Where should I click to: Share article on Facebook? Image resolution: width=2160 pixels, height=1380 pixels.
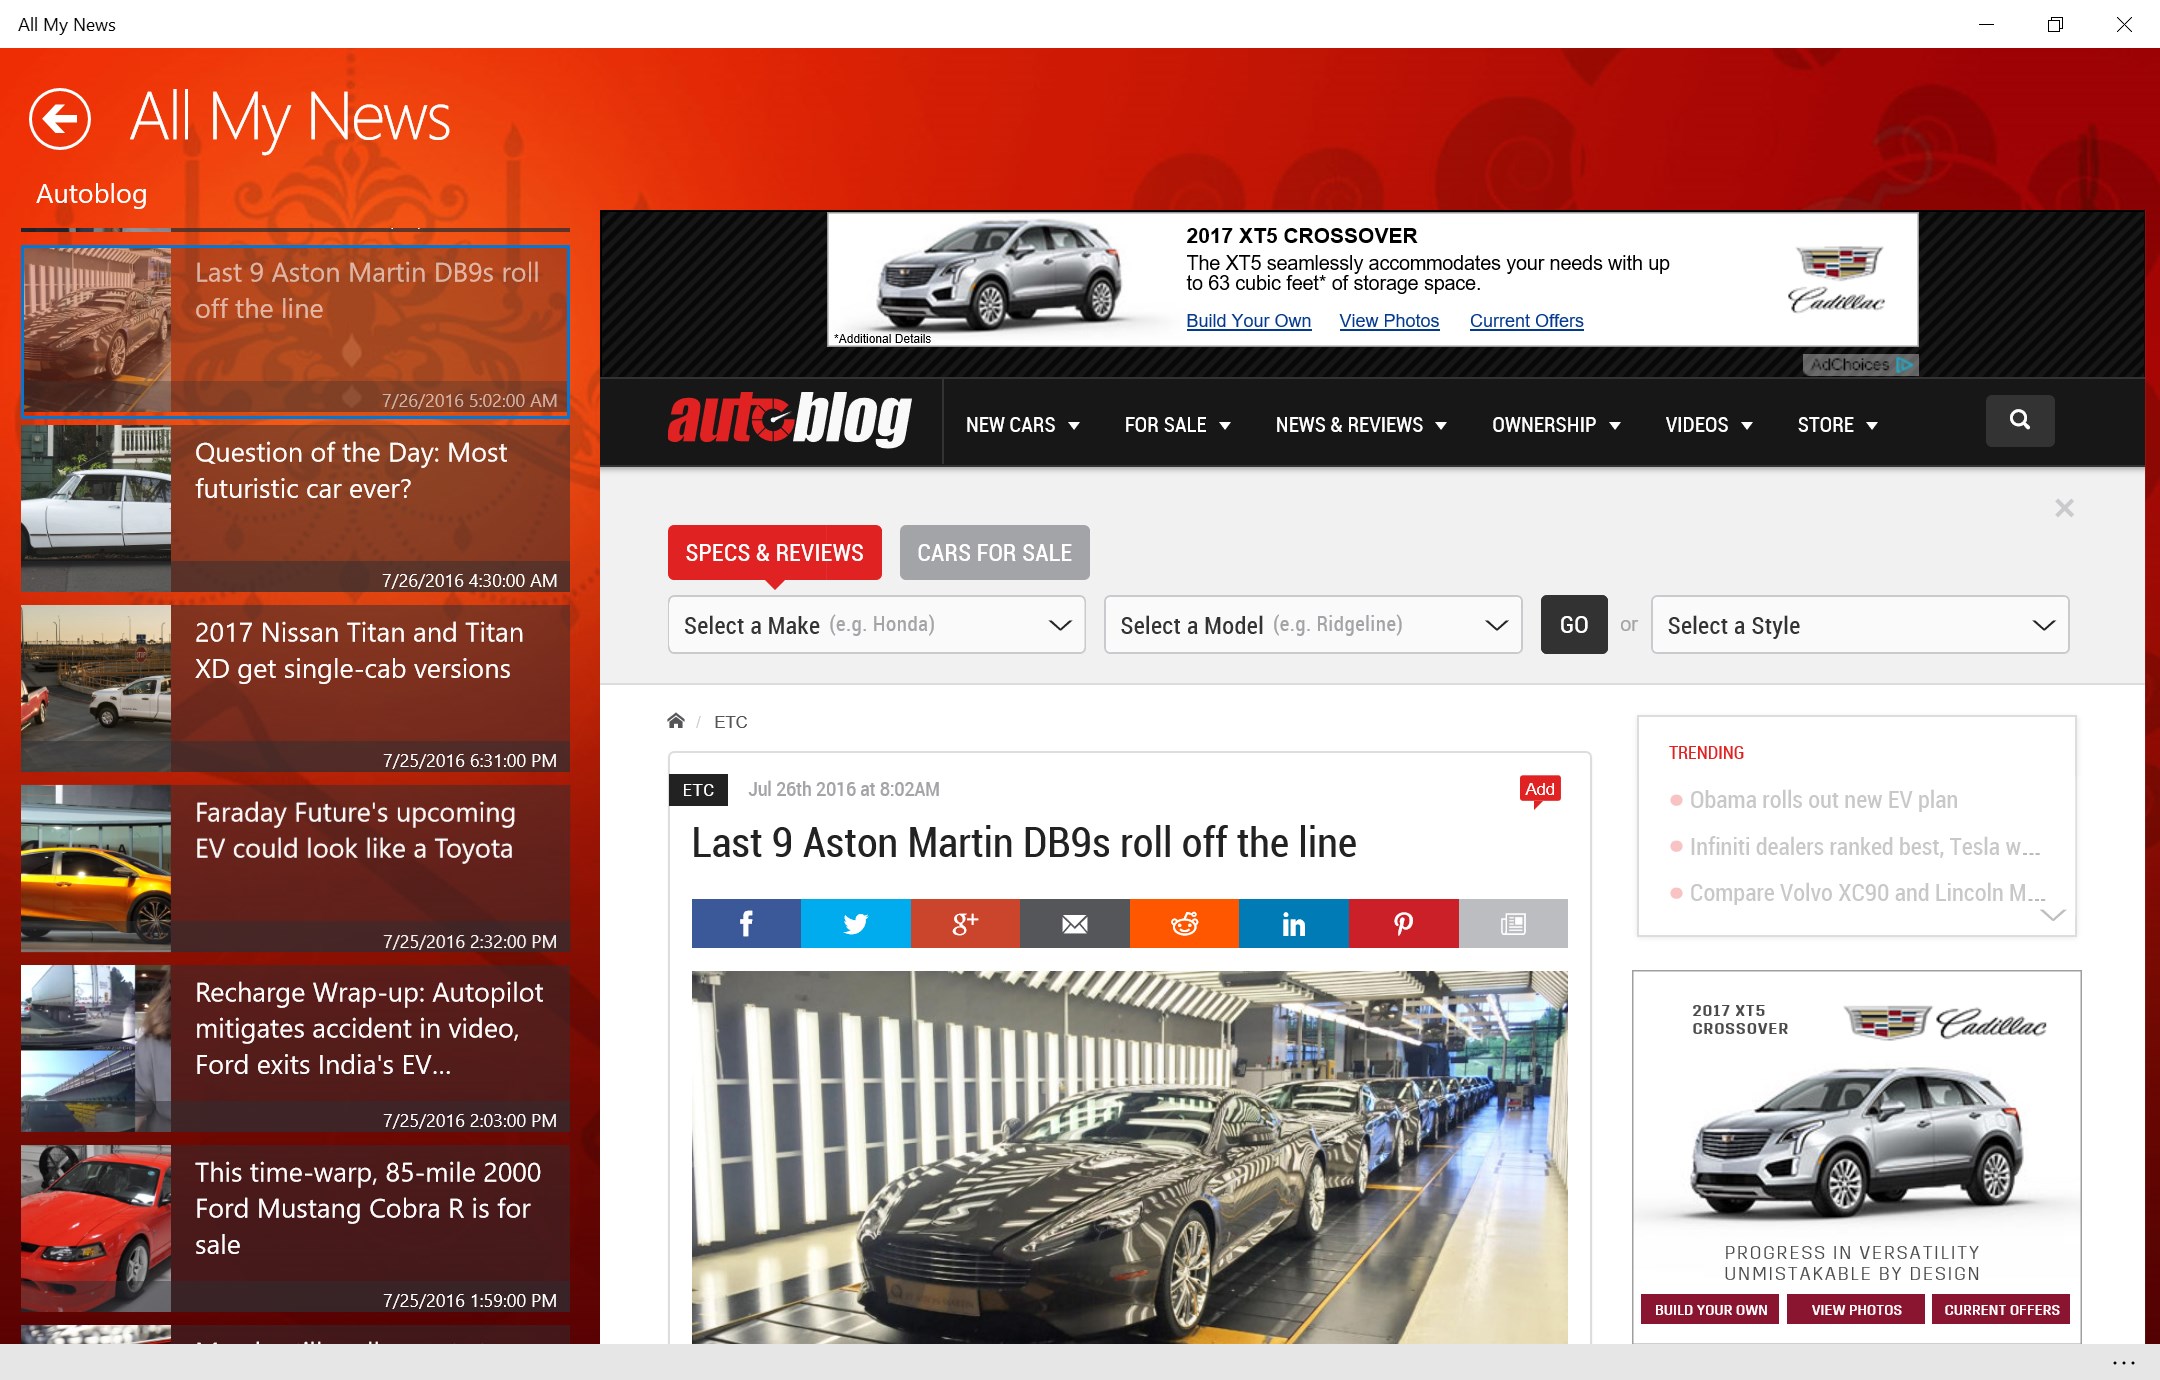click(x=746, y=923)
